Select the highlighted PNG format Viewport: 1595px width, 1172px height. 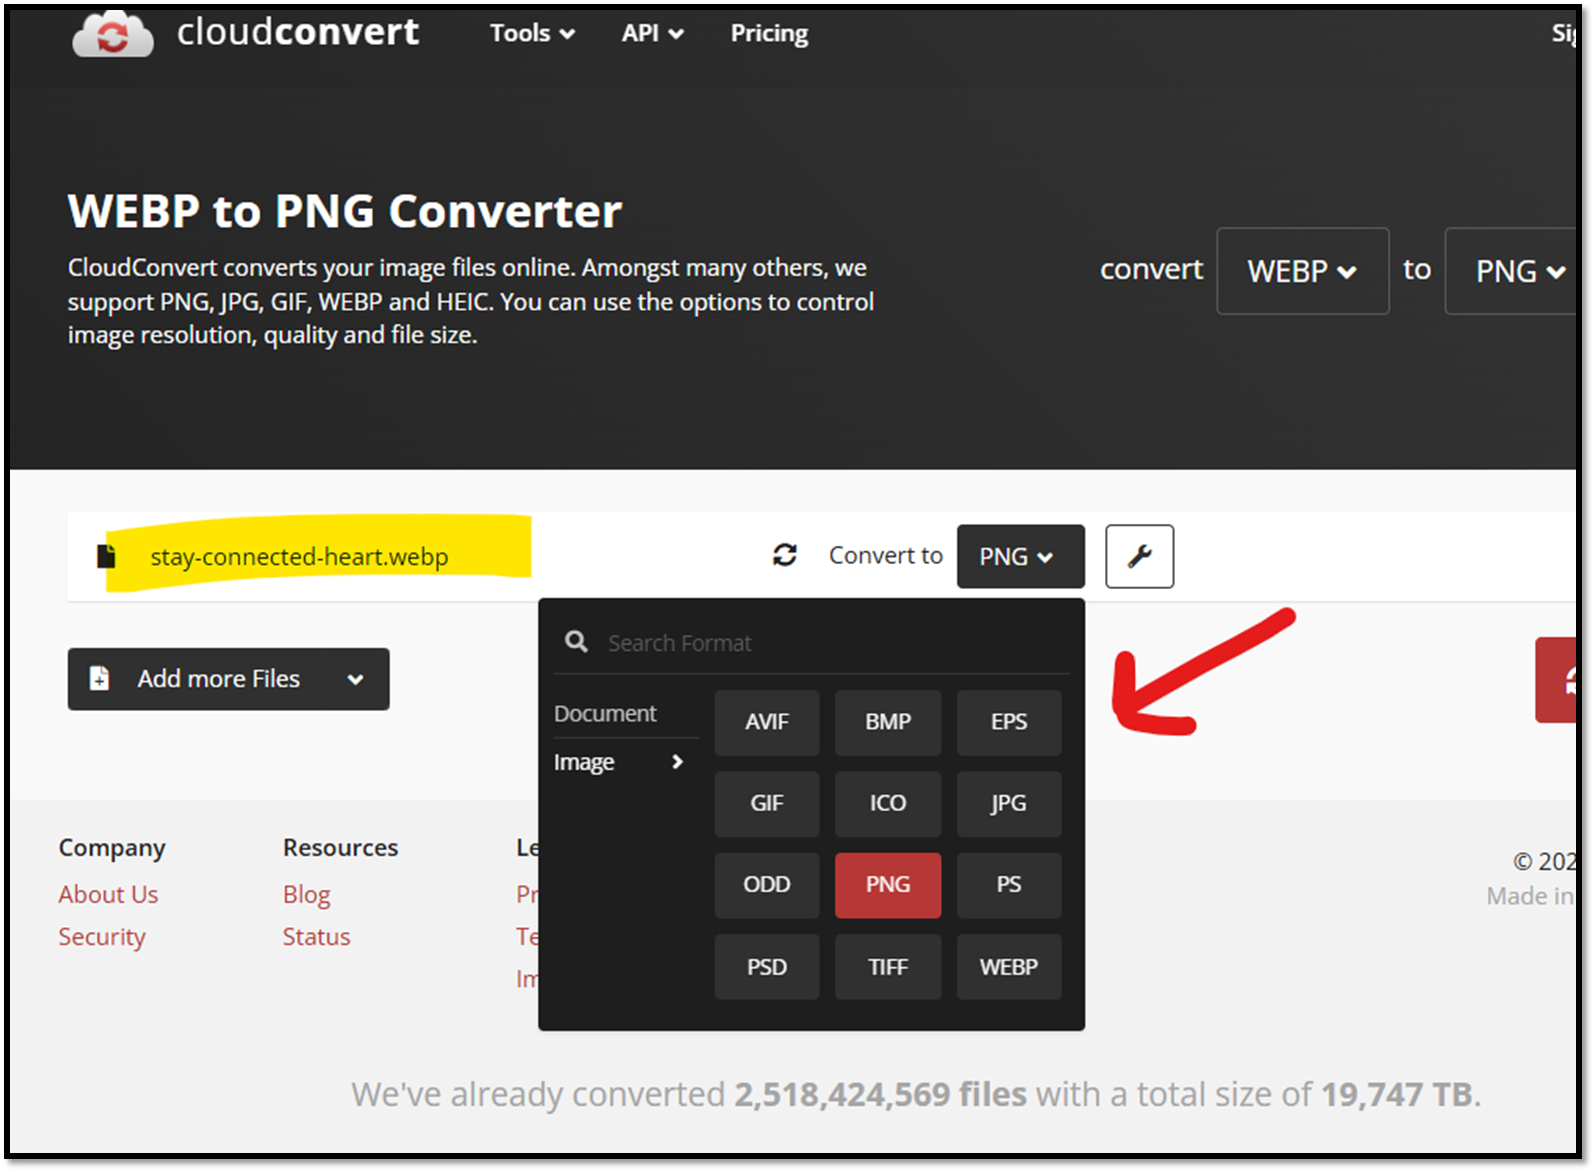tap(888, 885)
